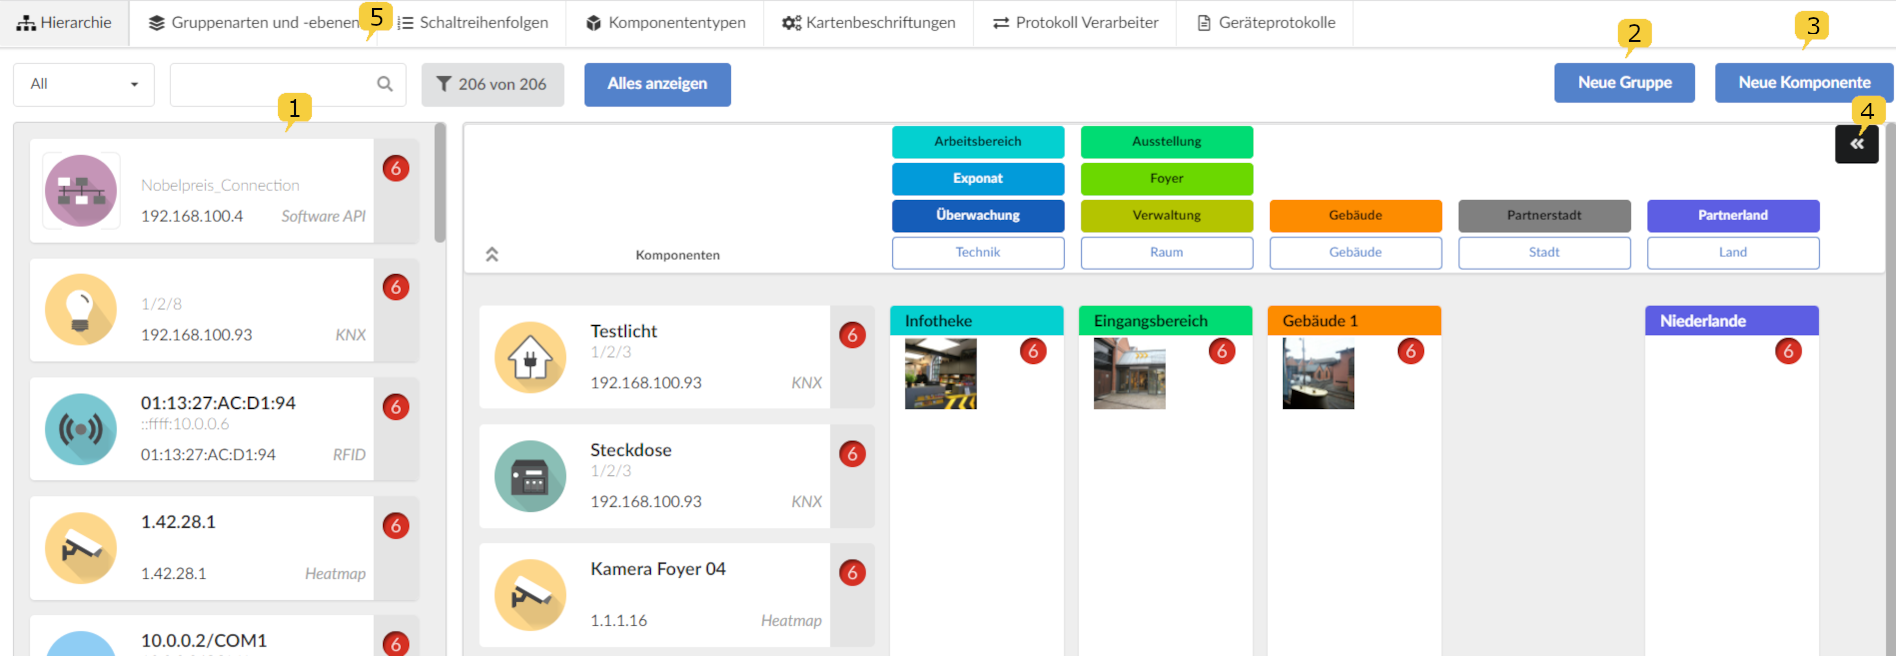Viewport: 1896px width, 656px height.
Task: Open the Schaltreihenfolgen tab
Action: click(x=473, y=23)
